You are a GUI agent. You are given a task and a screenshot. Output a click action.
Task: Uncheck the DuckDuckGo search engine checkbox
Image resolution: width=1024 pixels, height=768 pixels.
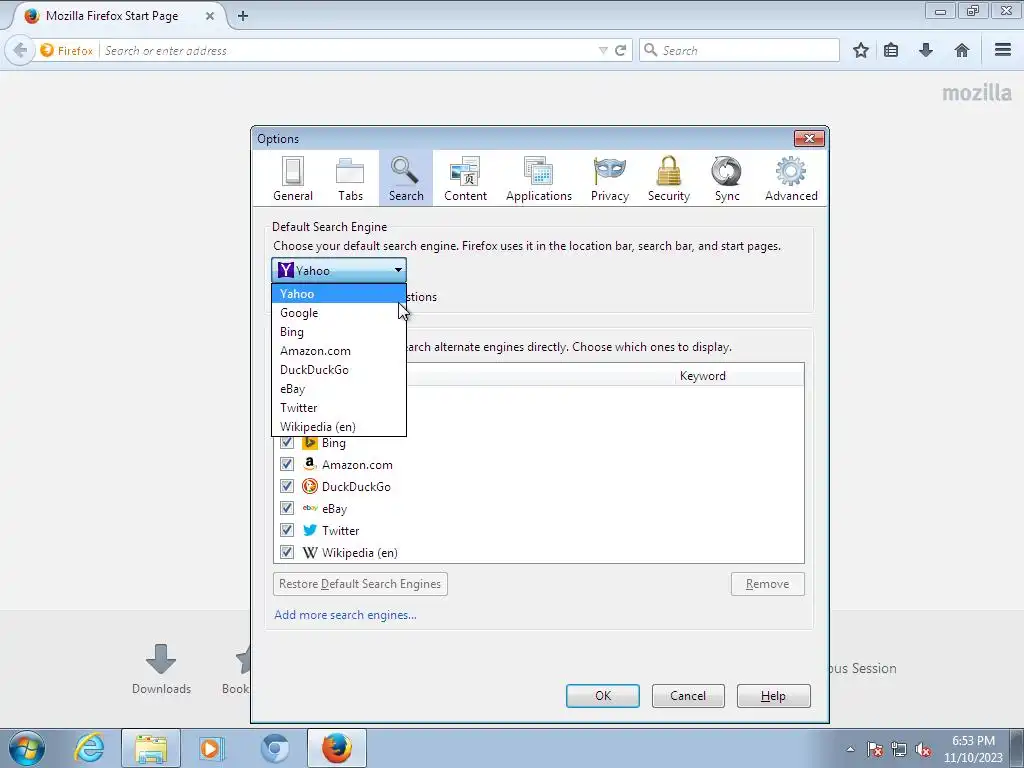[287, 487]
